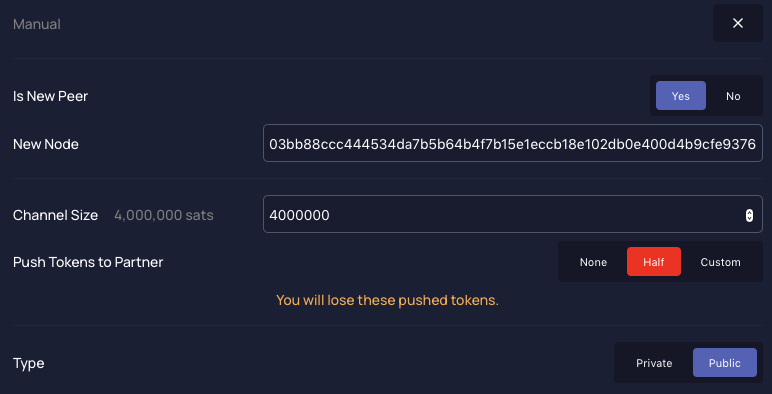Image resolution: width=772 pixels, height=394 pixels.
Task: Click the 4,000,000 sats hint text
Action: point(163,215)
